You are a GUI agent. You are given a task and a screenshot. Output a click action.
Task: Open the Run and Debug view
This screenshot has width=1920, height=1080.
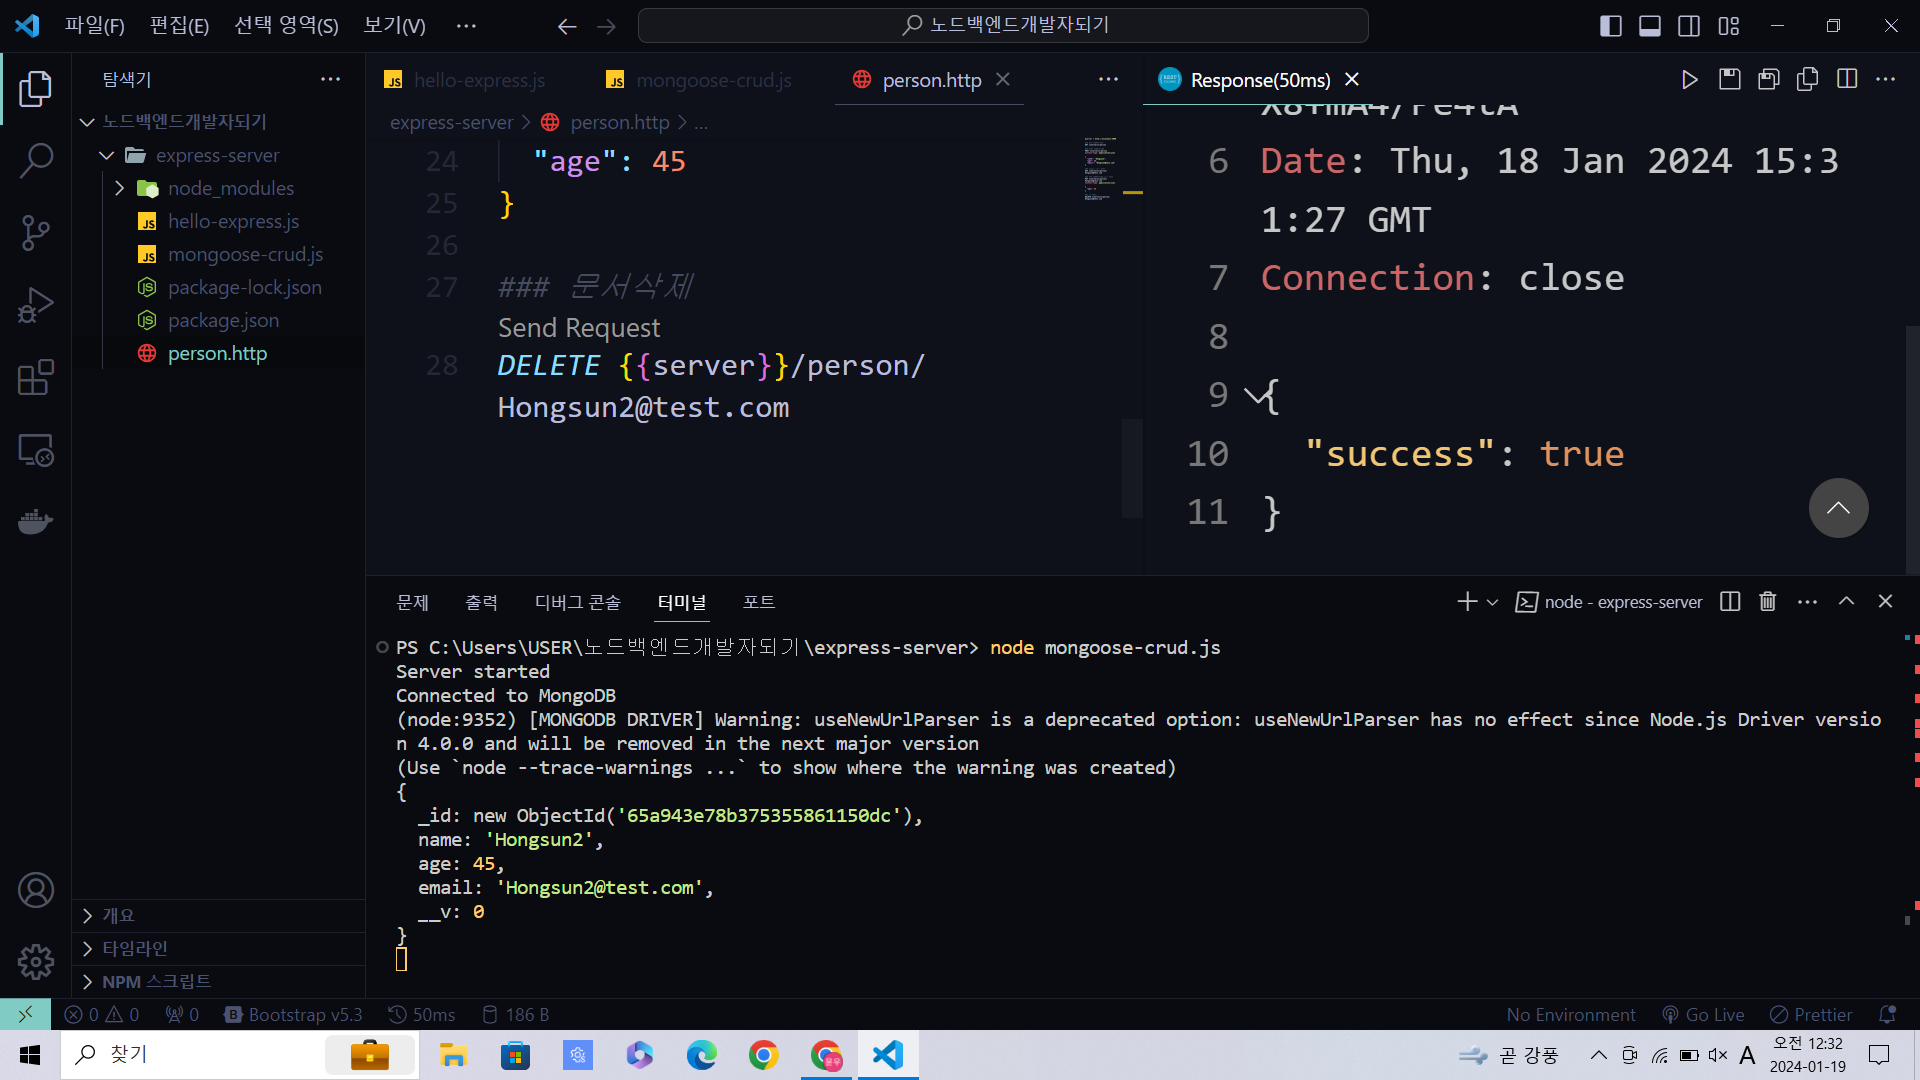coord(36,305)
